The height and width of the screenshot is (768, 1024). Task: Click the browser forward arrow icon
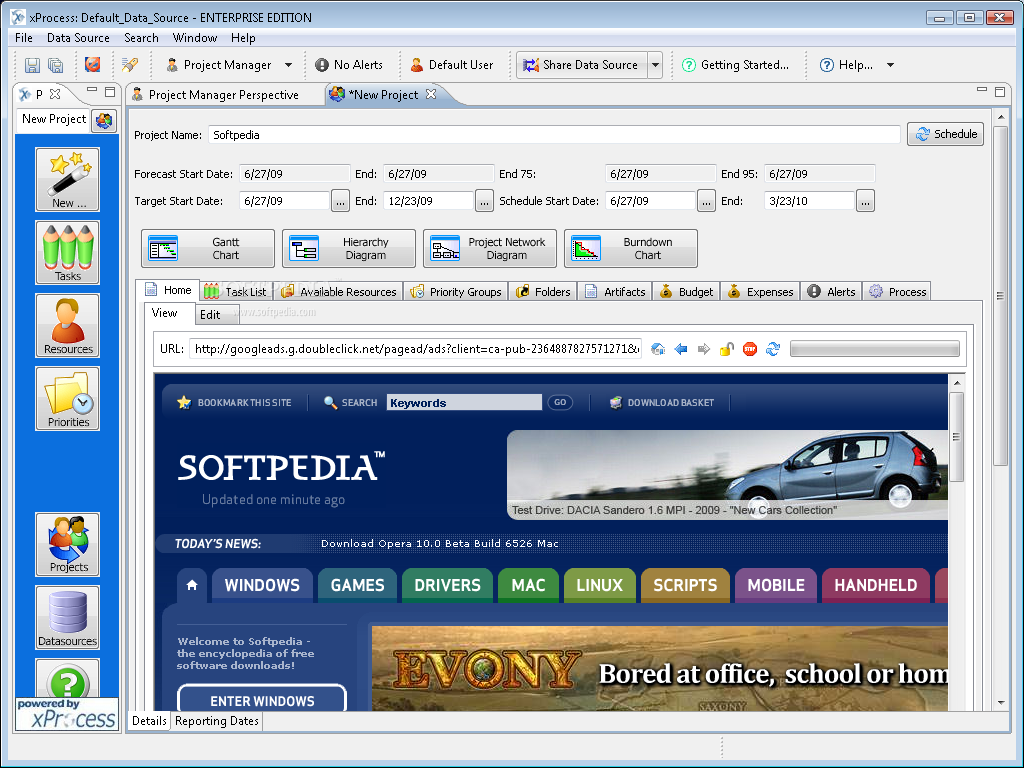tap(704, 349)
